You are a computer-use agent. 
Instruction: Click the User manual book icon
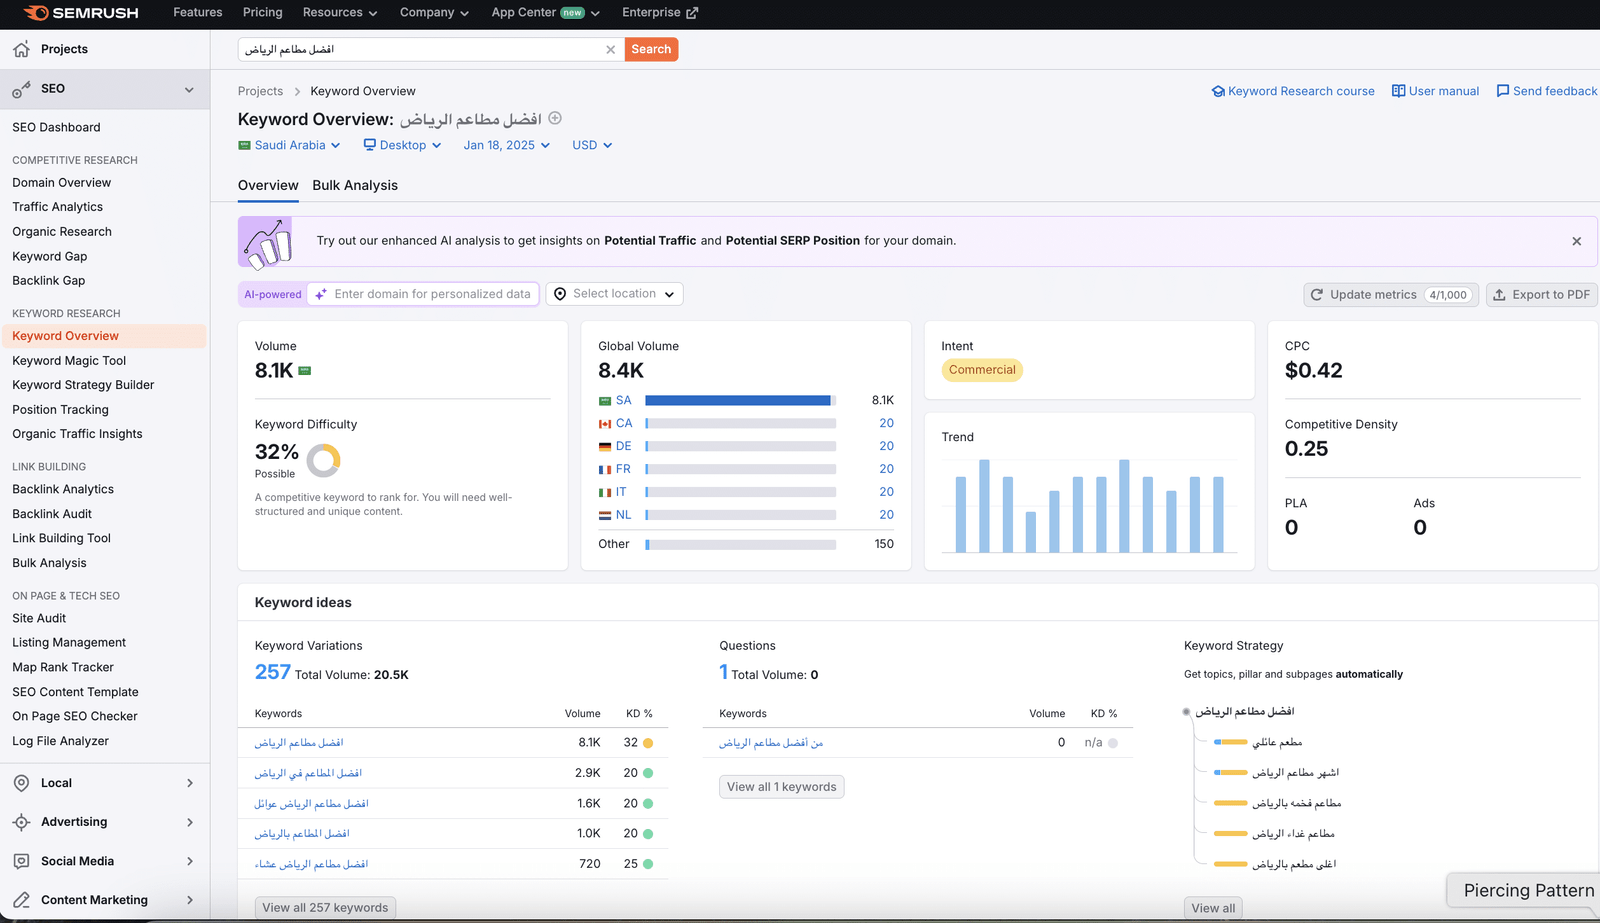(1398, 91)
